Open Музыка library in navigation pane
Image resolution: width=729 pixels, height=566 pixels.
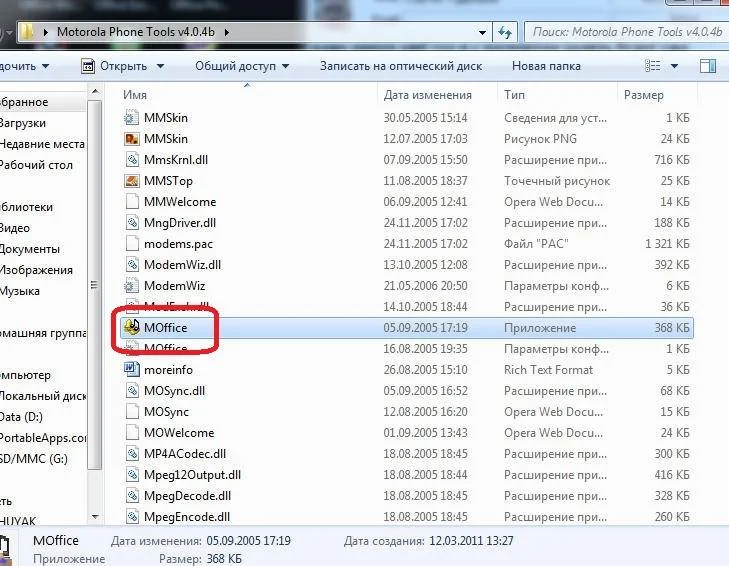[x=20, y=291]
